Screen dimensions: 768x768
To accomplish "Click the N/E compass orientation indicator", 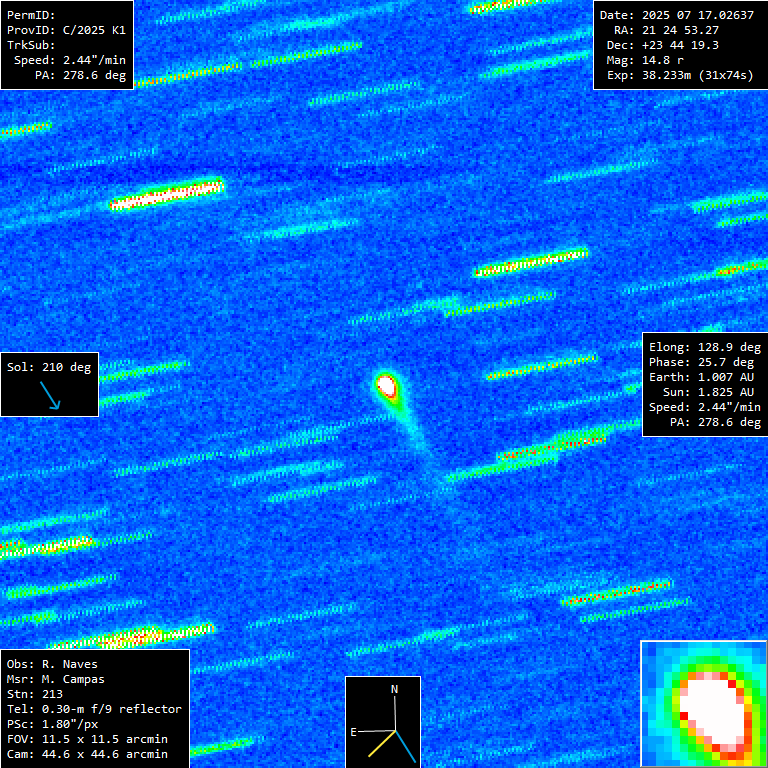I will [383, 722].
